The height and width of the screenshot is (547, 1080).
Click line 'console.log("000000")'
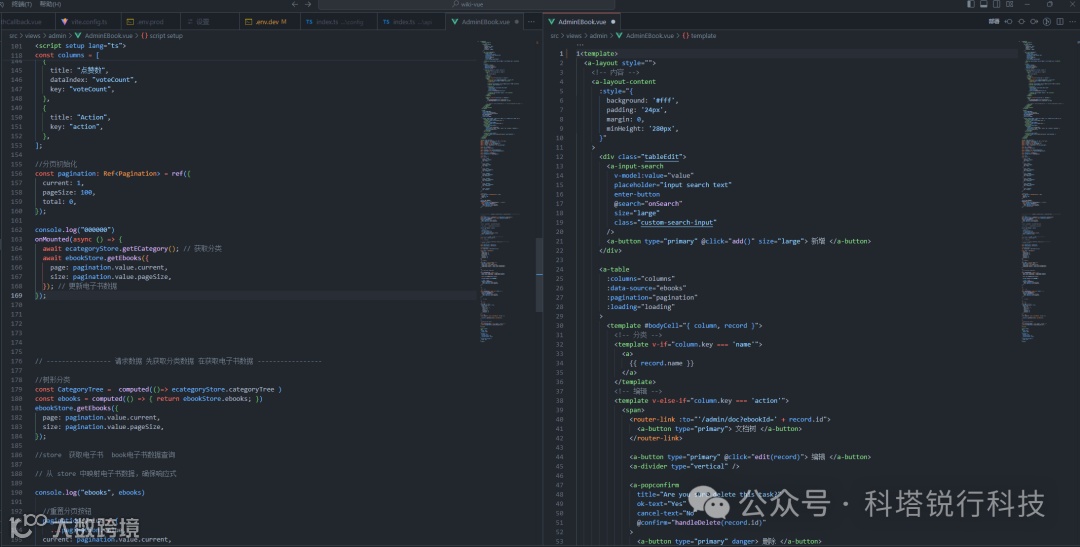click(74, 229)
